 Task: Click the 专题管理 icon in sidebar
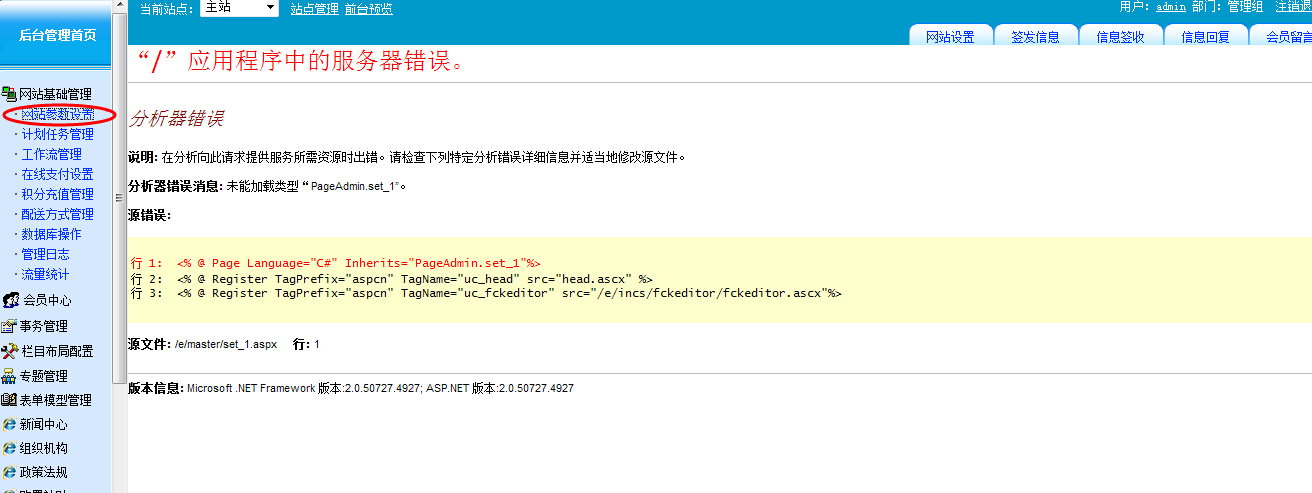click(10, 376)
